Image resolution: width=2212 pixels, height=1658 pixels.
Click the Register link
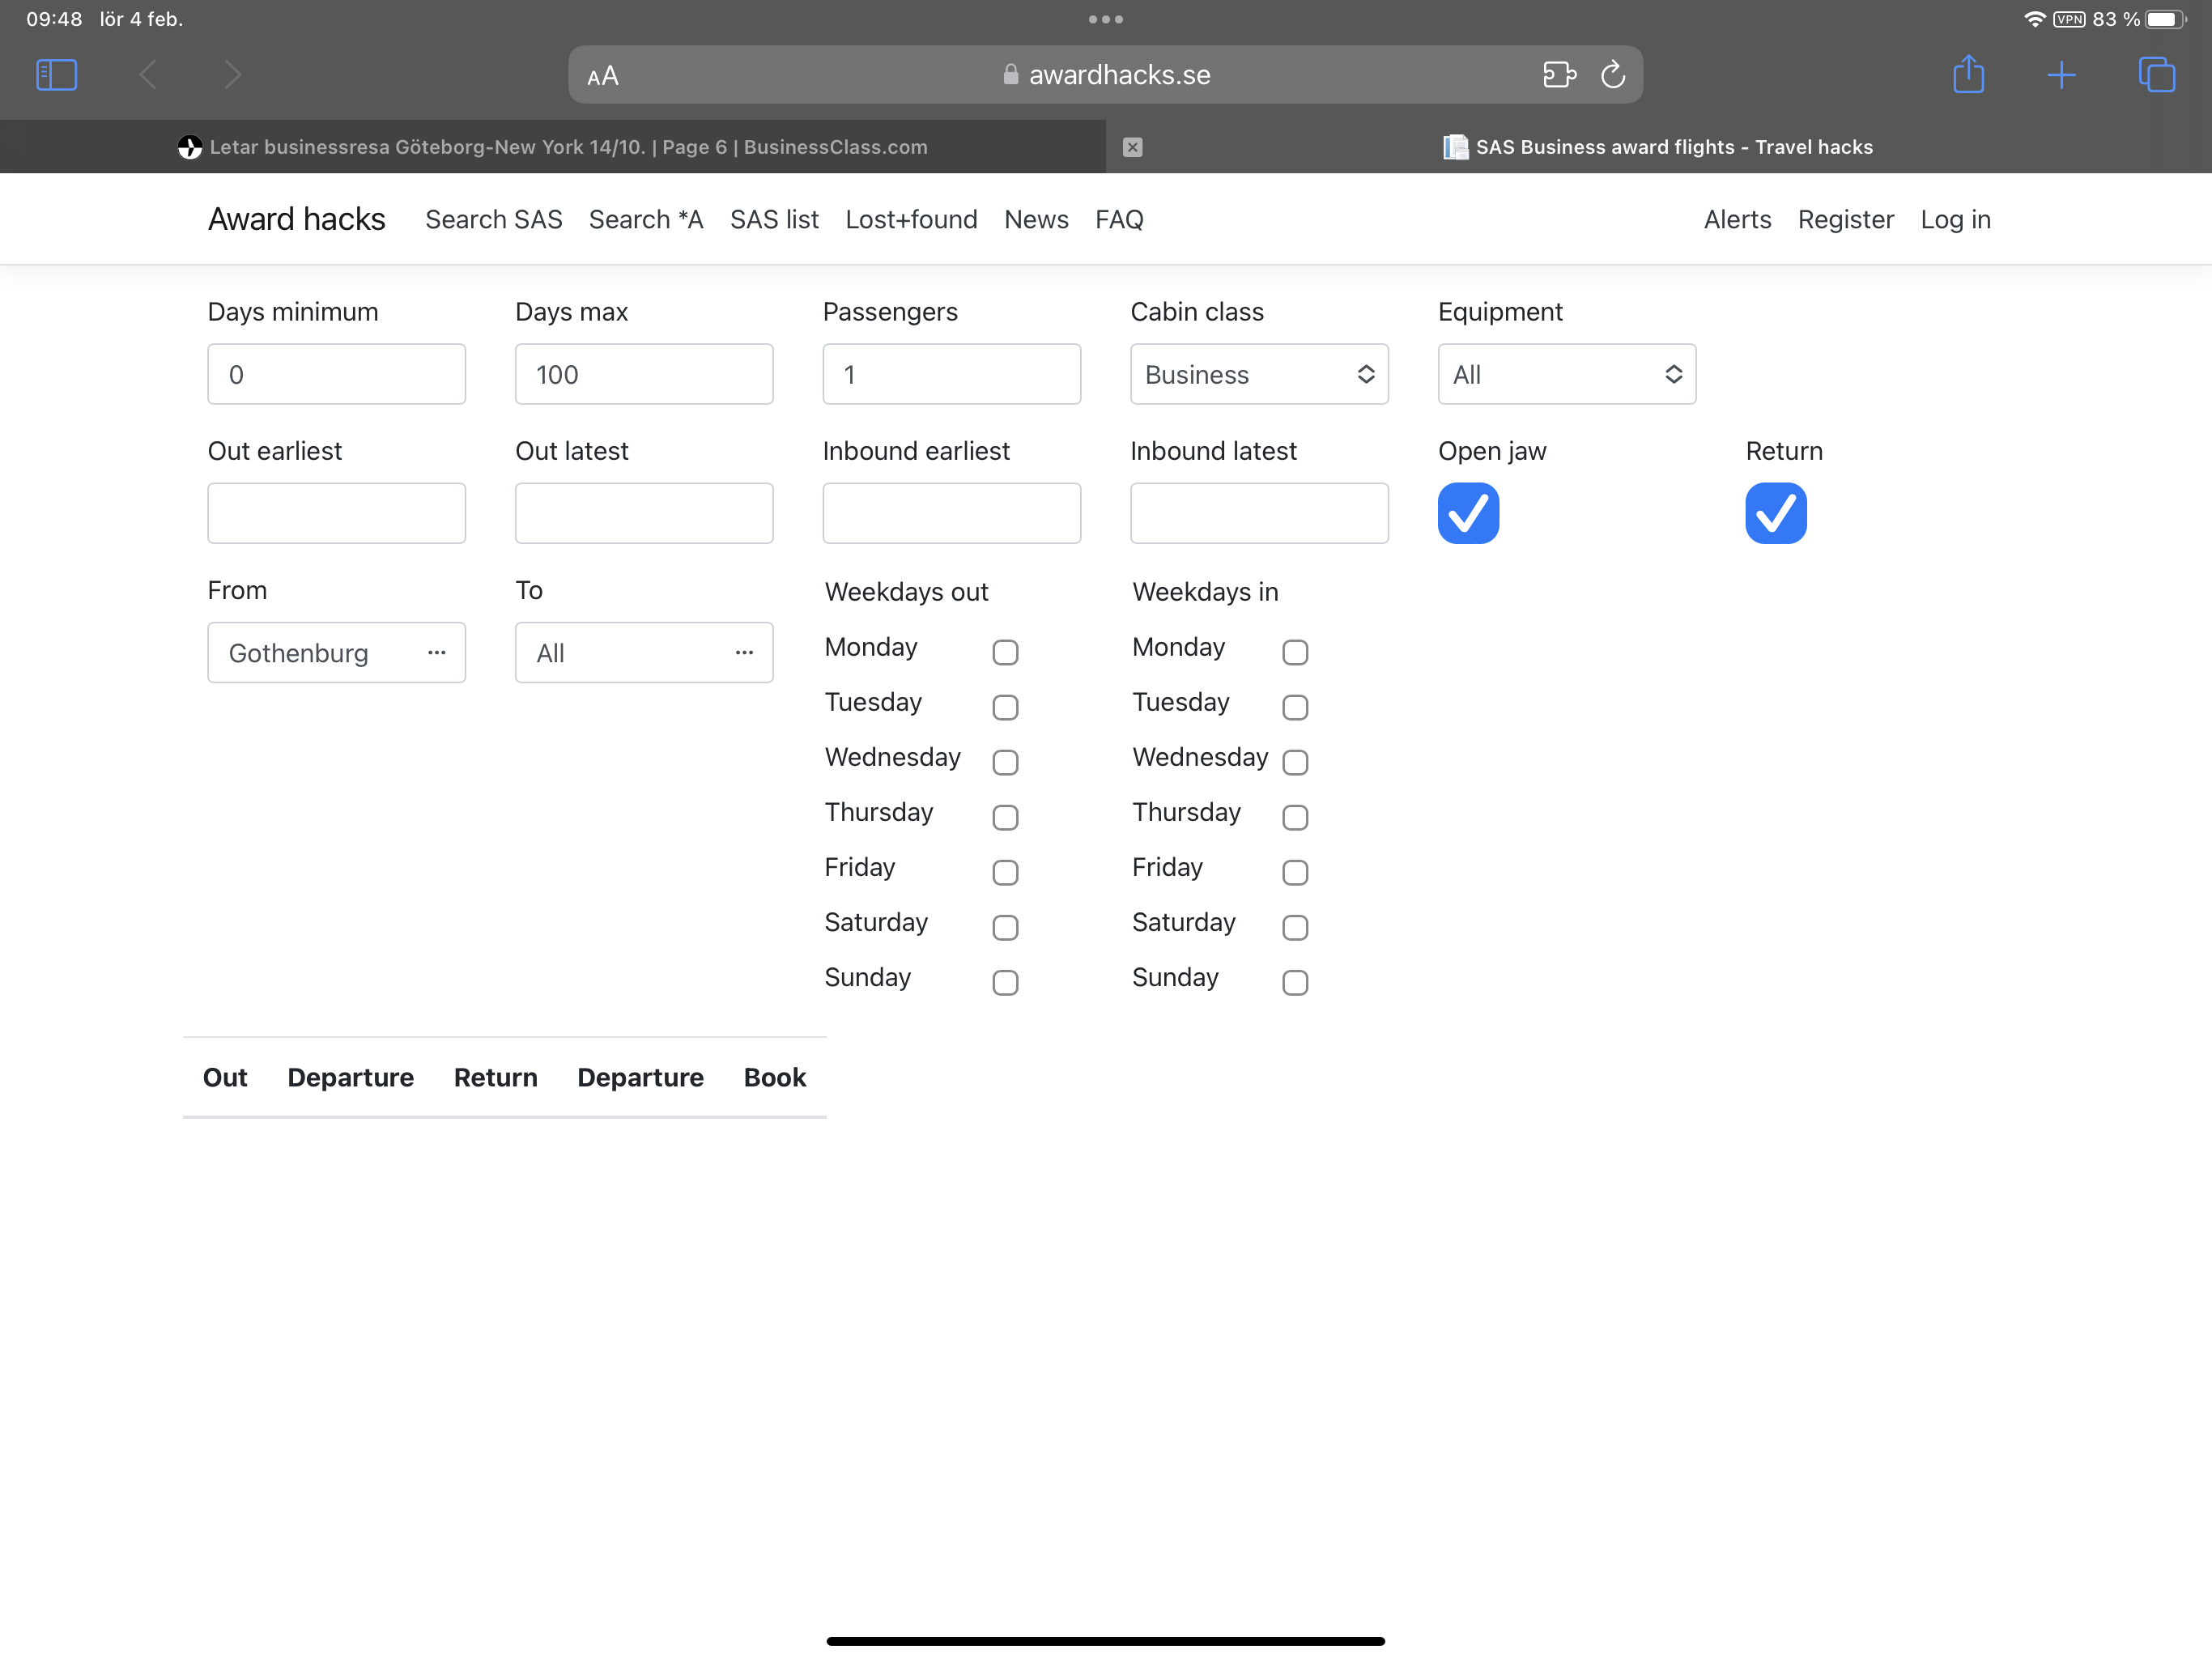pyautogui.click(x=1845, y=219)
